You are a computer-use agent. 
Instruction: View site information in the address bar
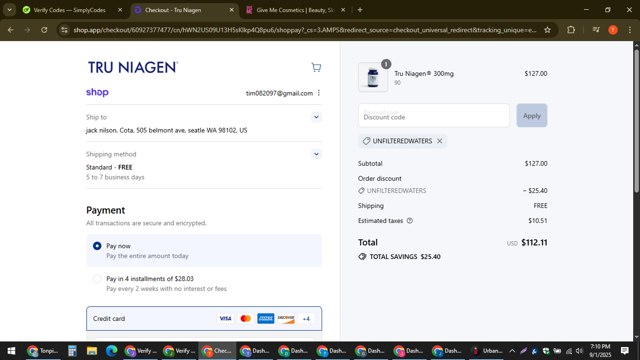click(64, 30)
